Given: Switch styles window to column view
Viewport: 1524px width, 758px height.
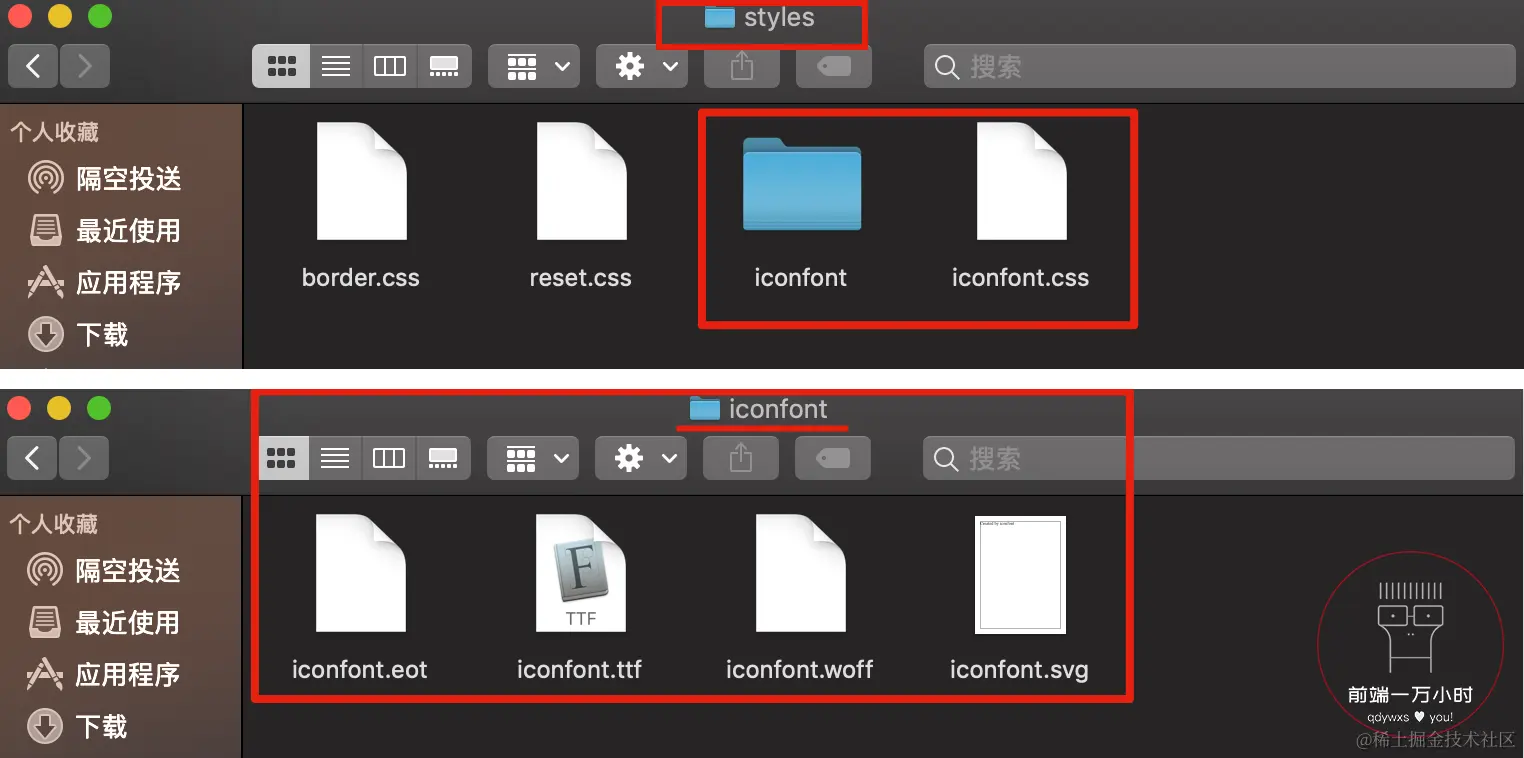Looking at the screenshot, I should coord(390,67).
